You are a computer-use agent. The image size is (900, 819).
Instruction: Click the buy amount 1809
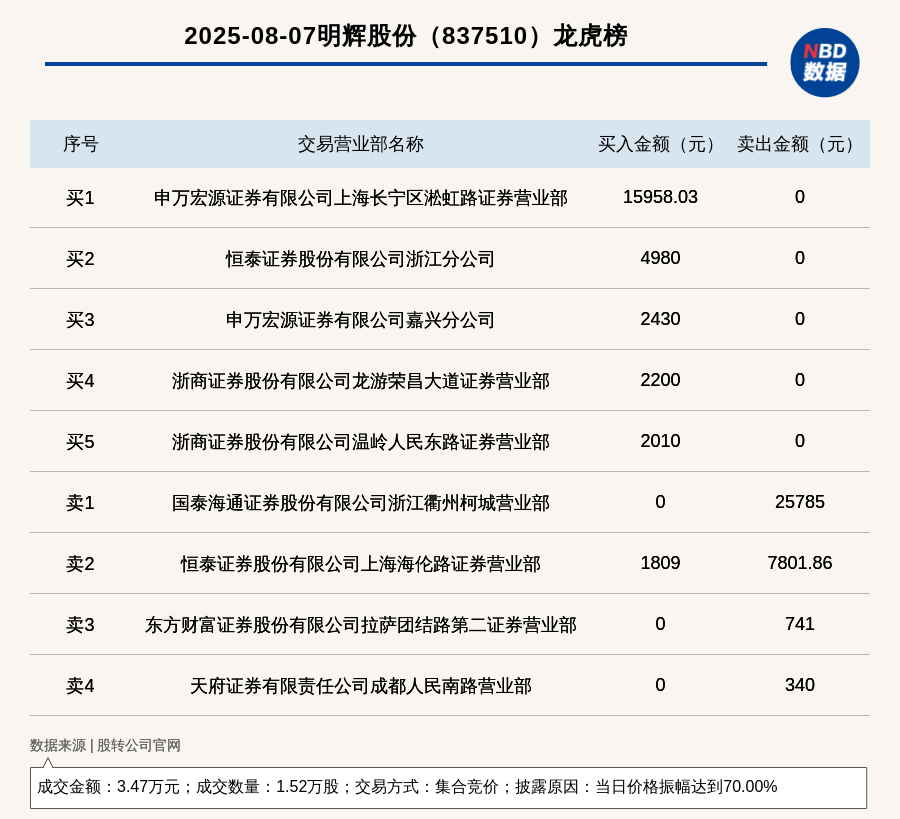point(660,562)
